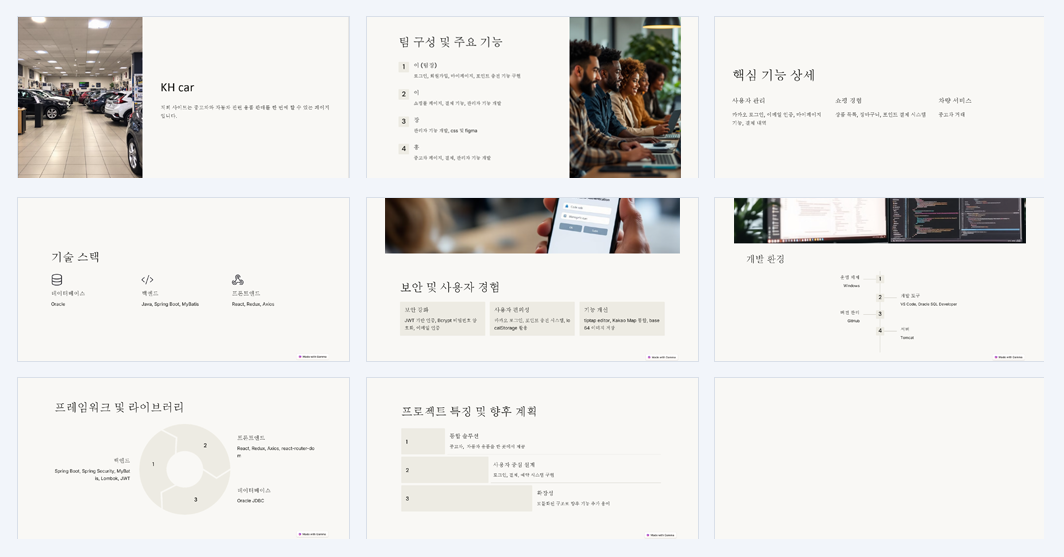
Task: Click timeline marker 1 next to Windows
Action: (880, 279)
